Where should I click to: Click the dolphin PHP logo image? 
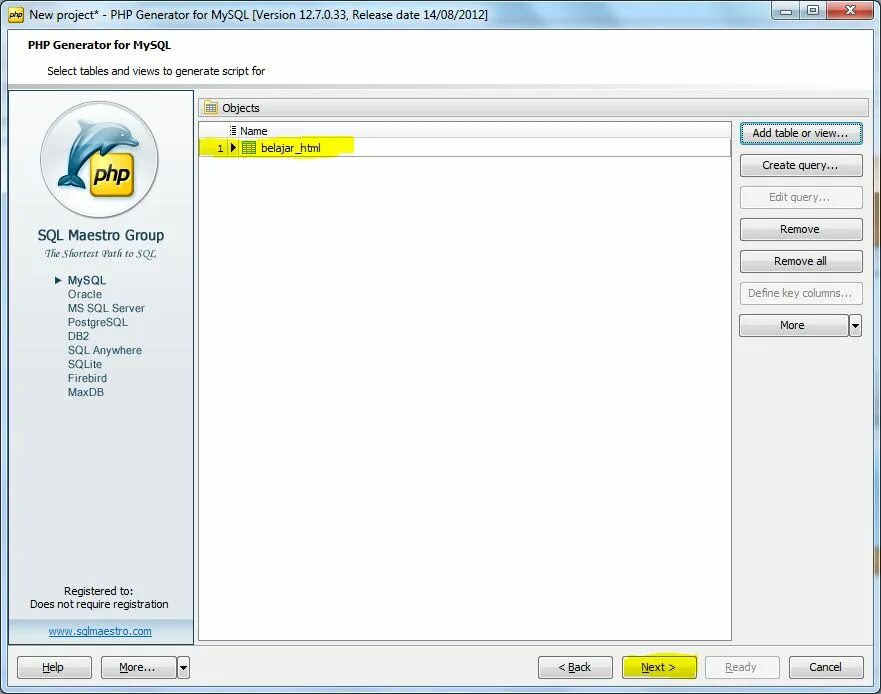tap(99, 160)
